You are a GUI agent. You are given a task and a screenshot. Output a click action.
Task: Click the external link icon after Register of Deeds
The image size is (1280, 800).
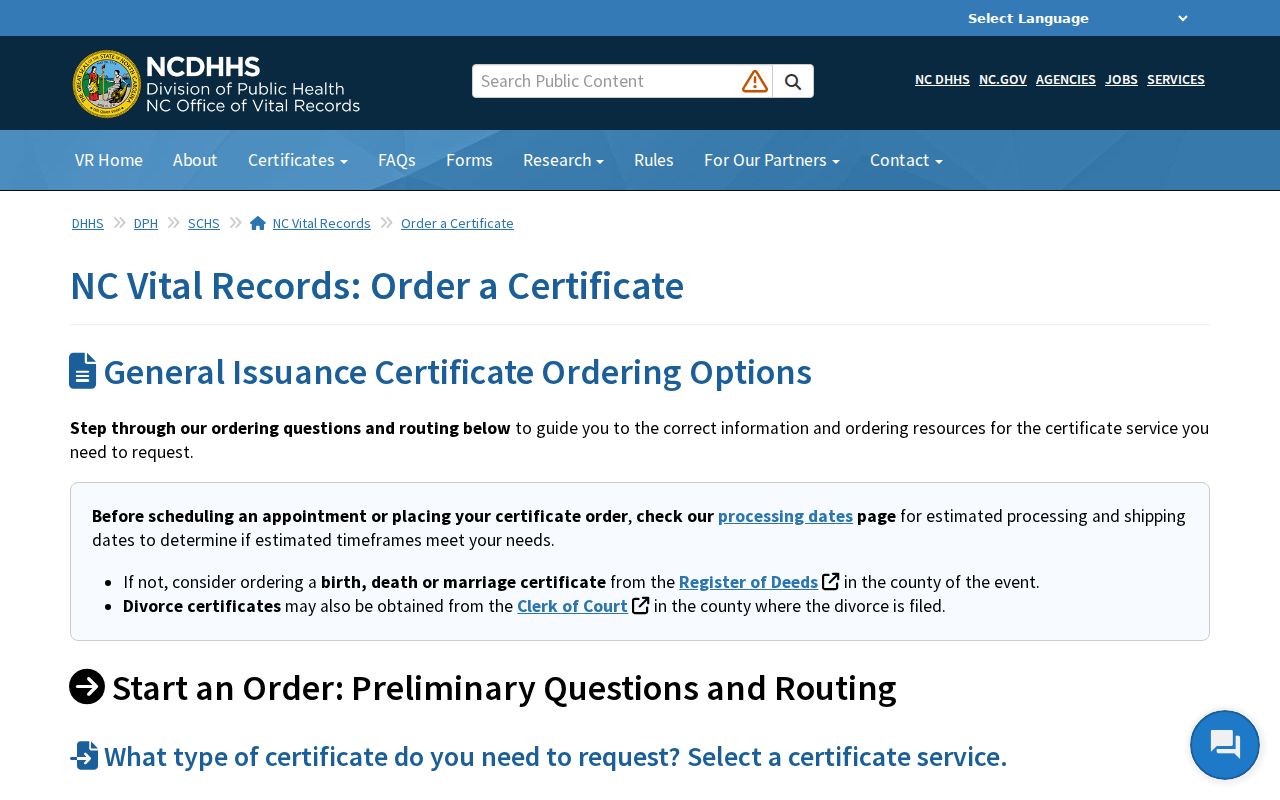point(830,581)
